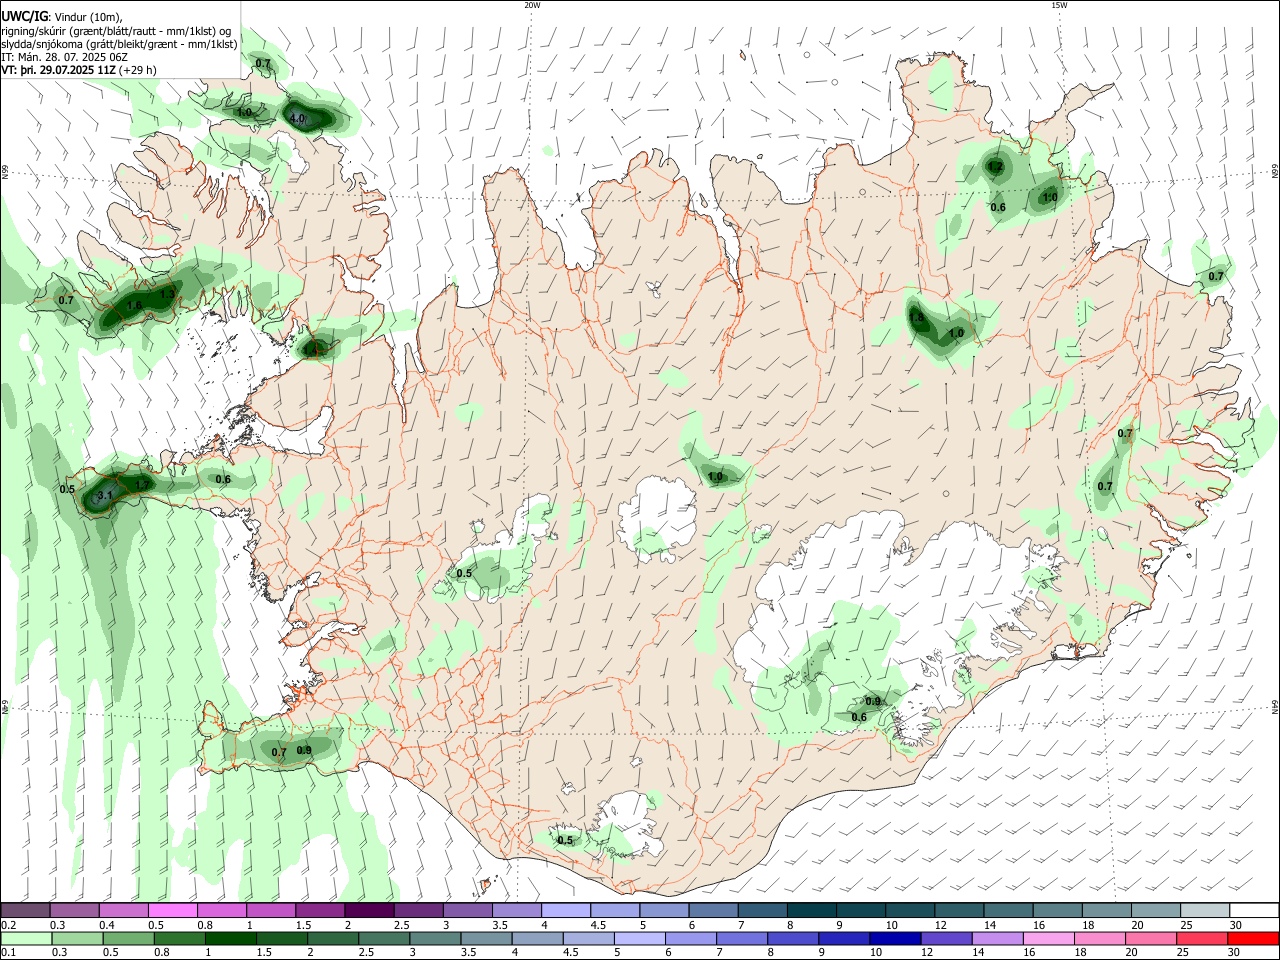Click the medium green 0.5–0.8 legend swatch
The width and height of the screenshot is (1280, 960).
coord(128,938)
